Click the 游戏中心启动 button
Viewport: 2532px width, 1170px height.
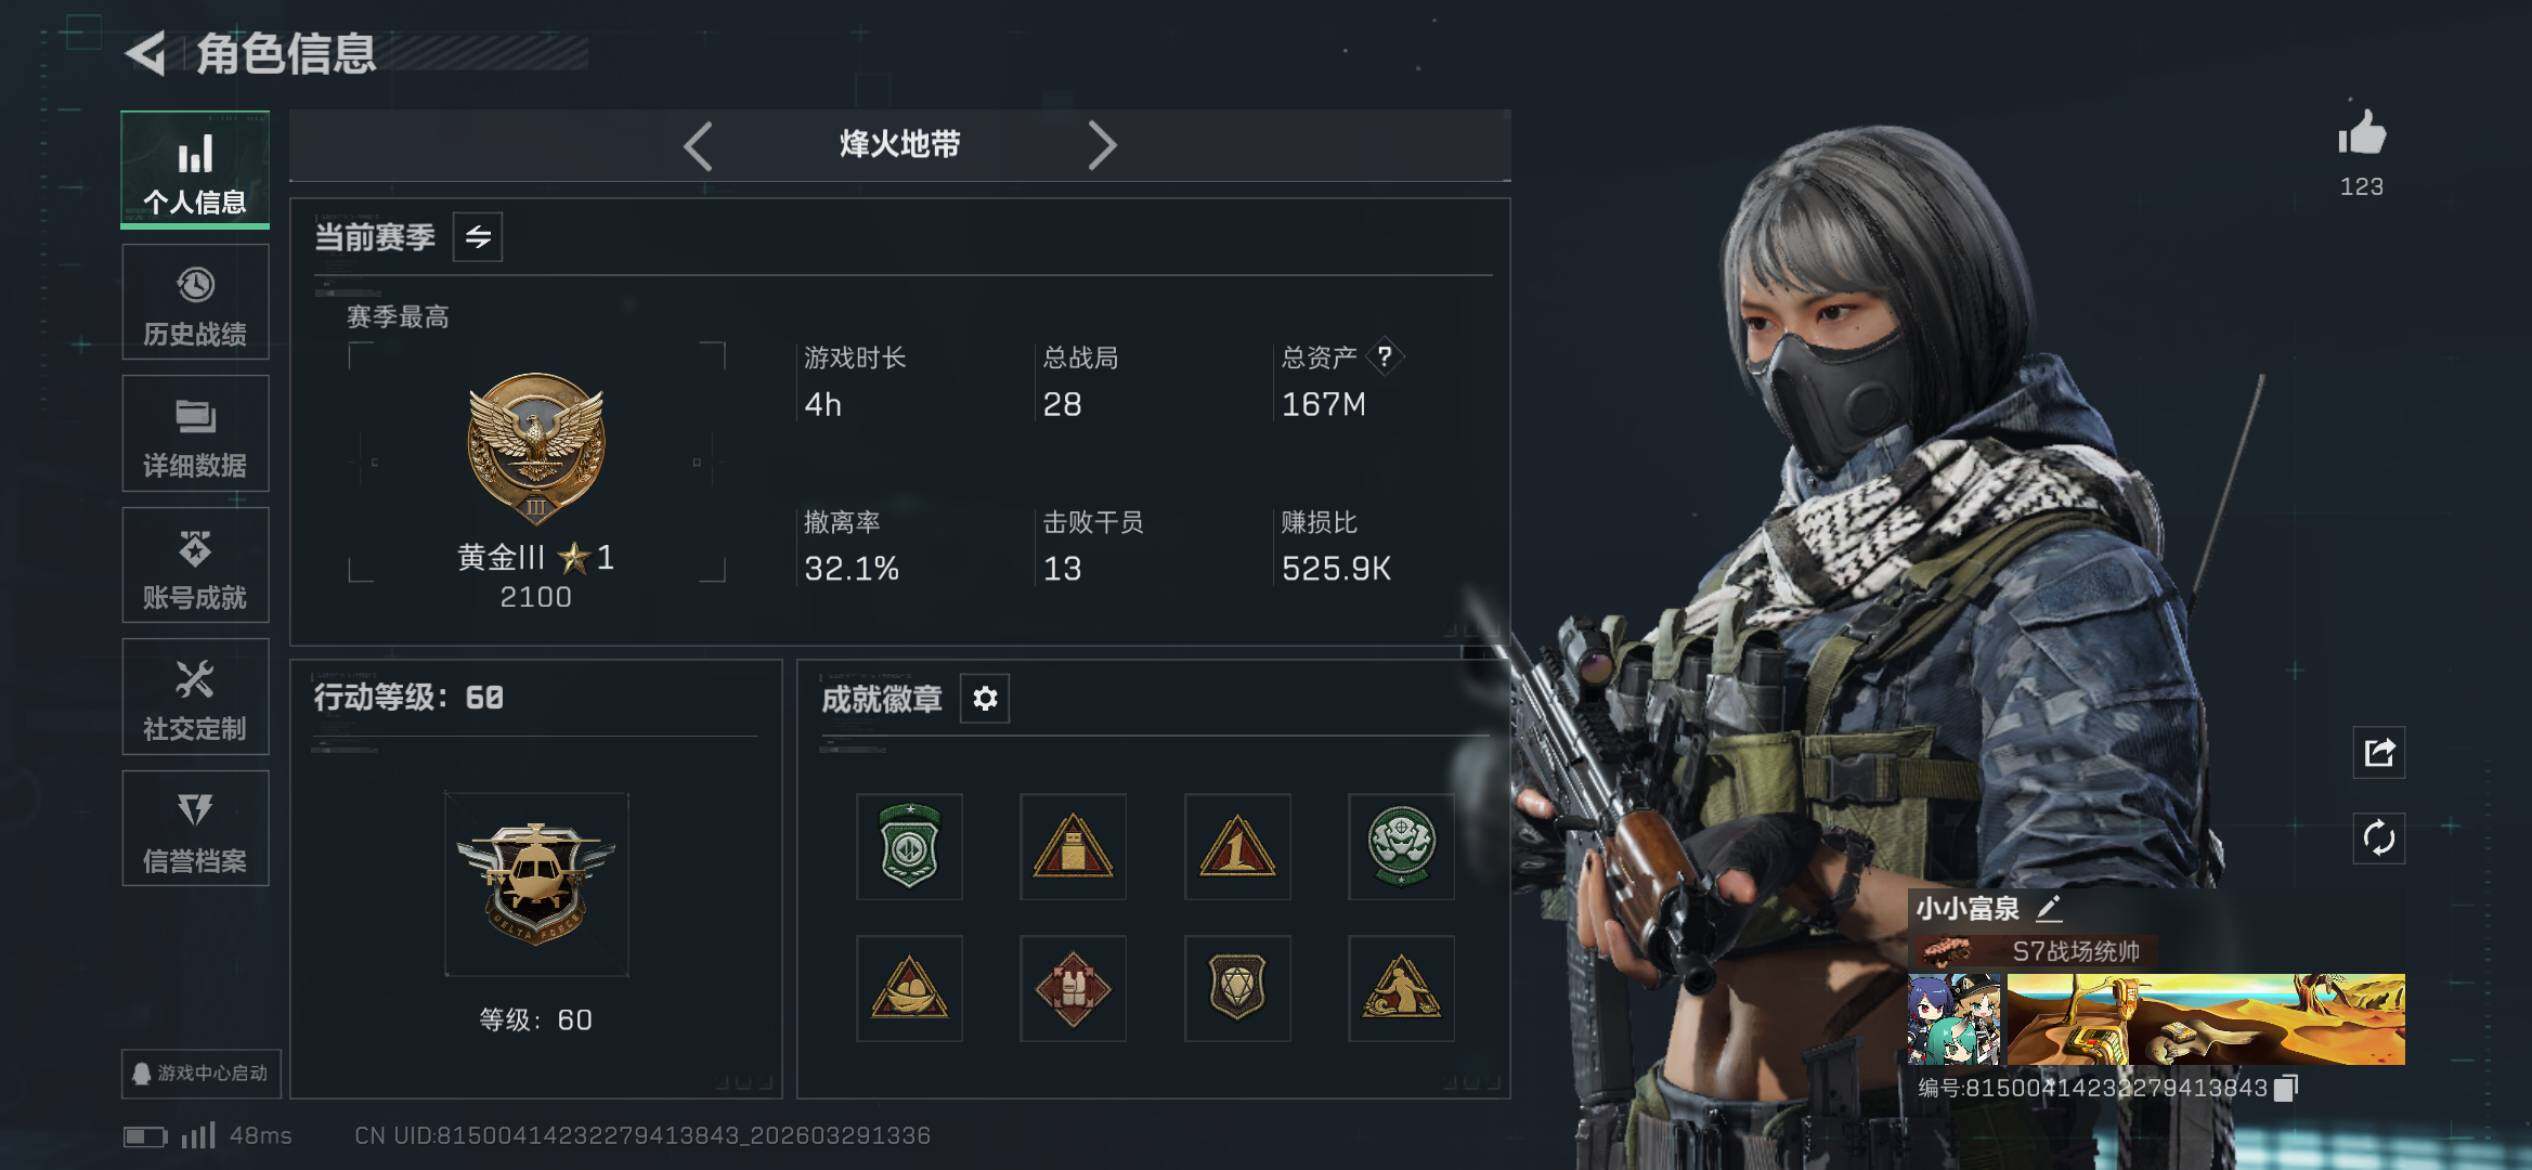pyautogui.click(x=201, y=1073)
